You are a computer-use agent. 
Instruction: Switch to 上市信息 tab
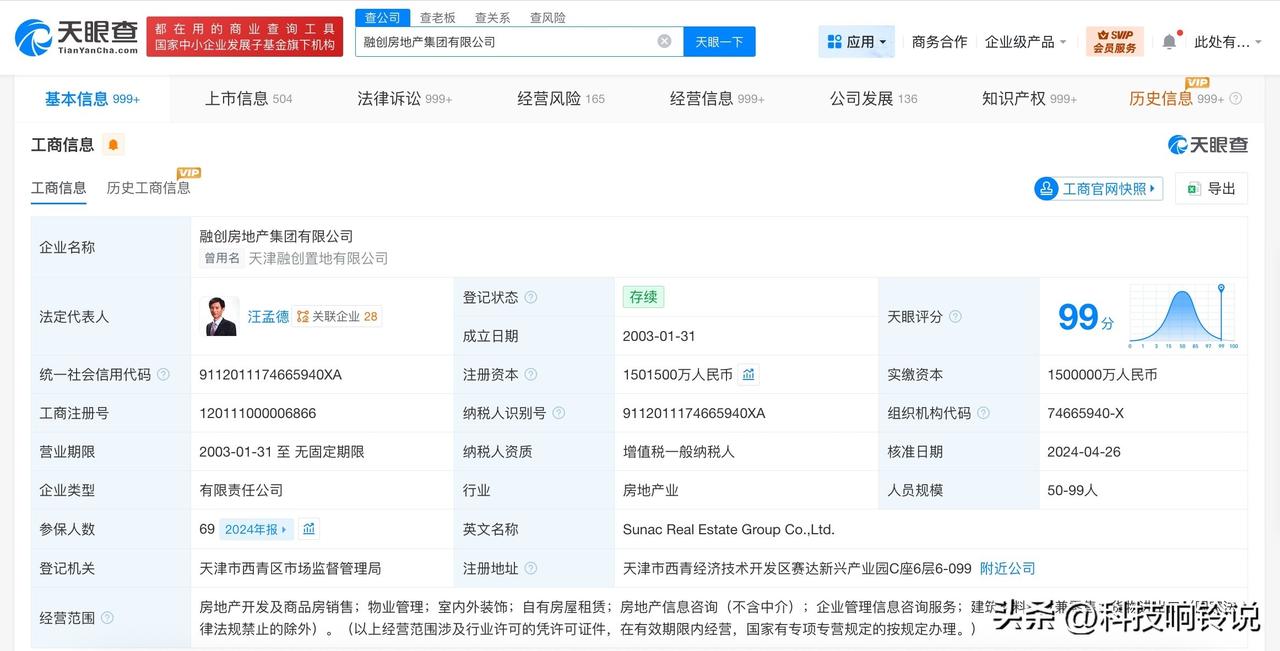[x=249, y=98]
